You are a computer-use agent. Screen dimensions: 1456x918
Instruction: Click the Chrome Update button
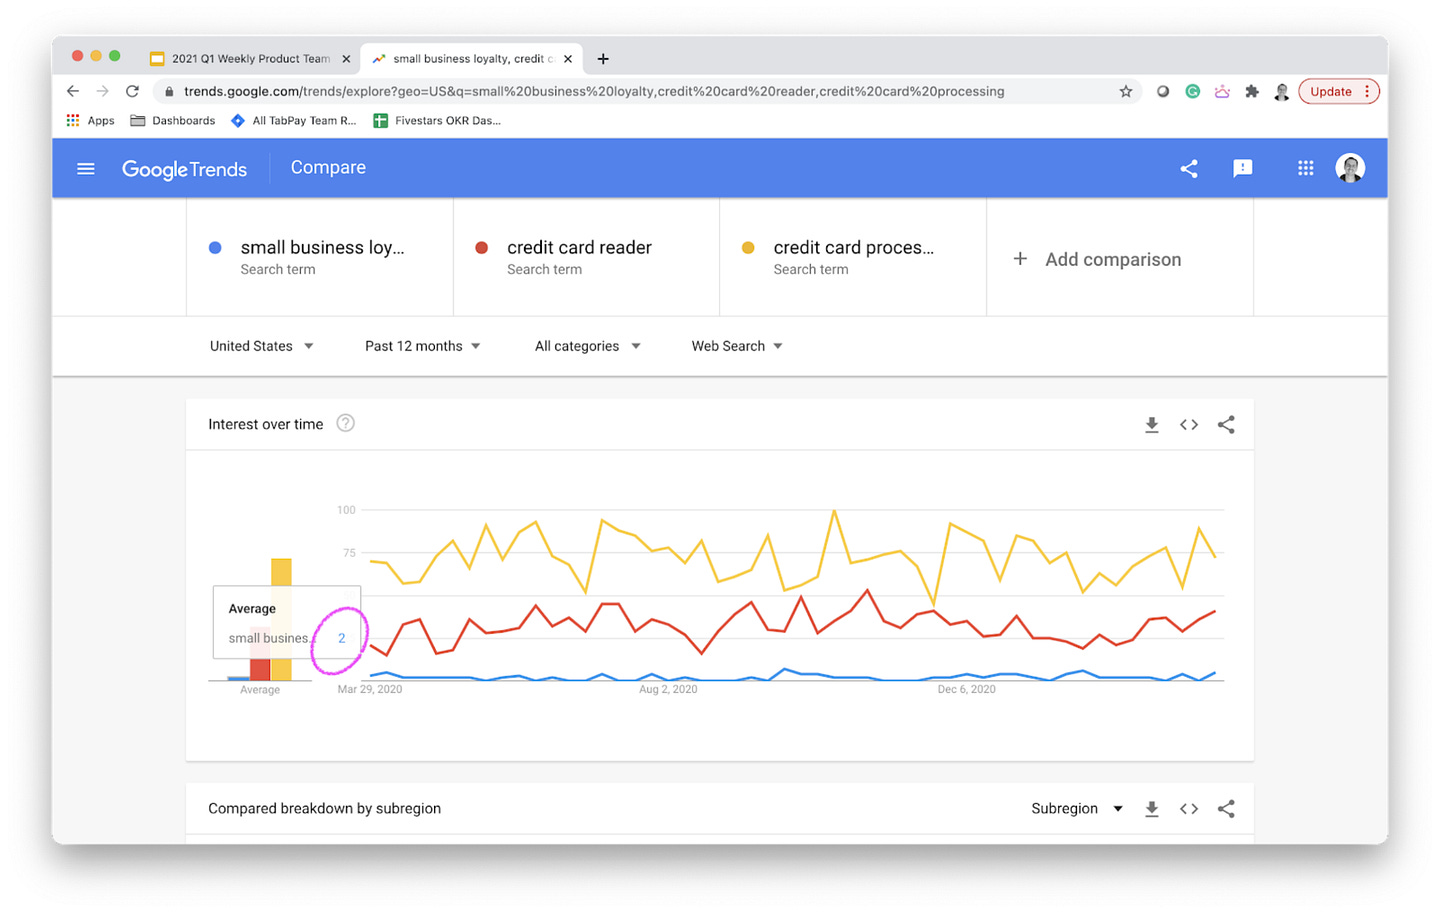pos(1339,92)
